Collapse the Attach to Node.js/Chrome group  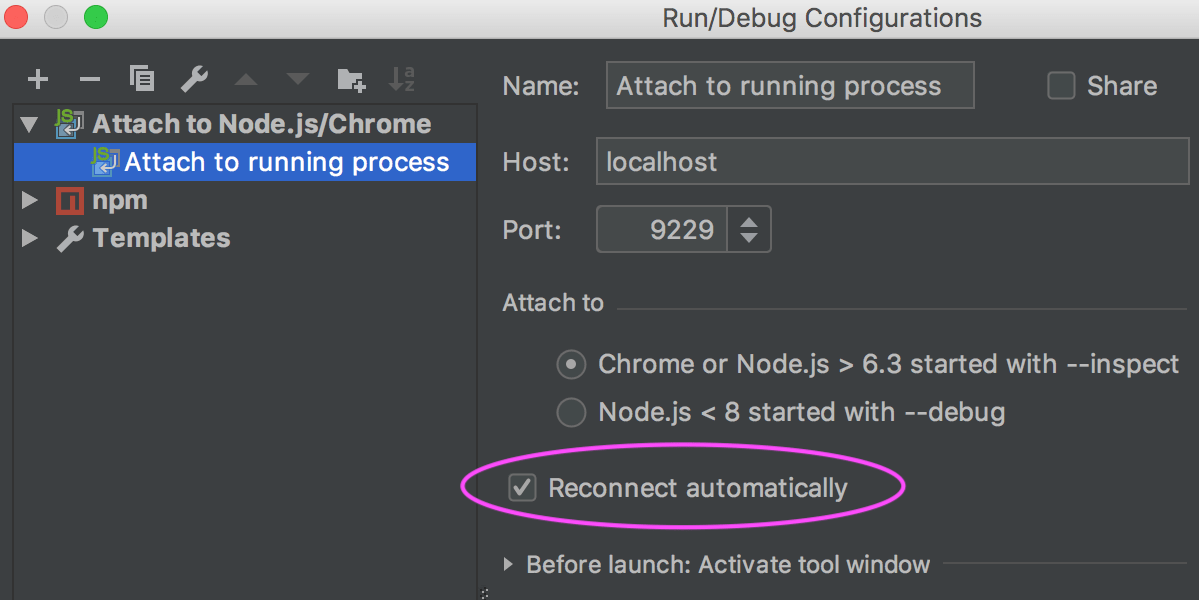tap(29, 123)
